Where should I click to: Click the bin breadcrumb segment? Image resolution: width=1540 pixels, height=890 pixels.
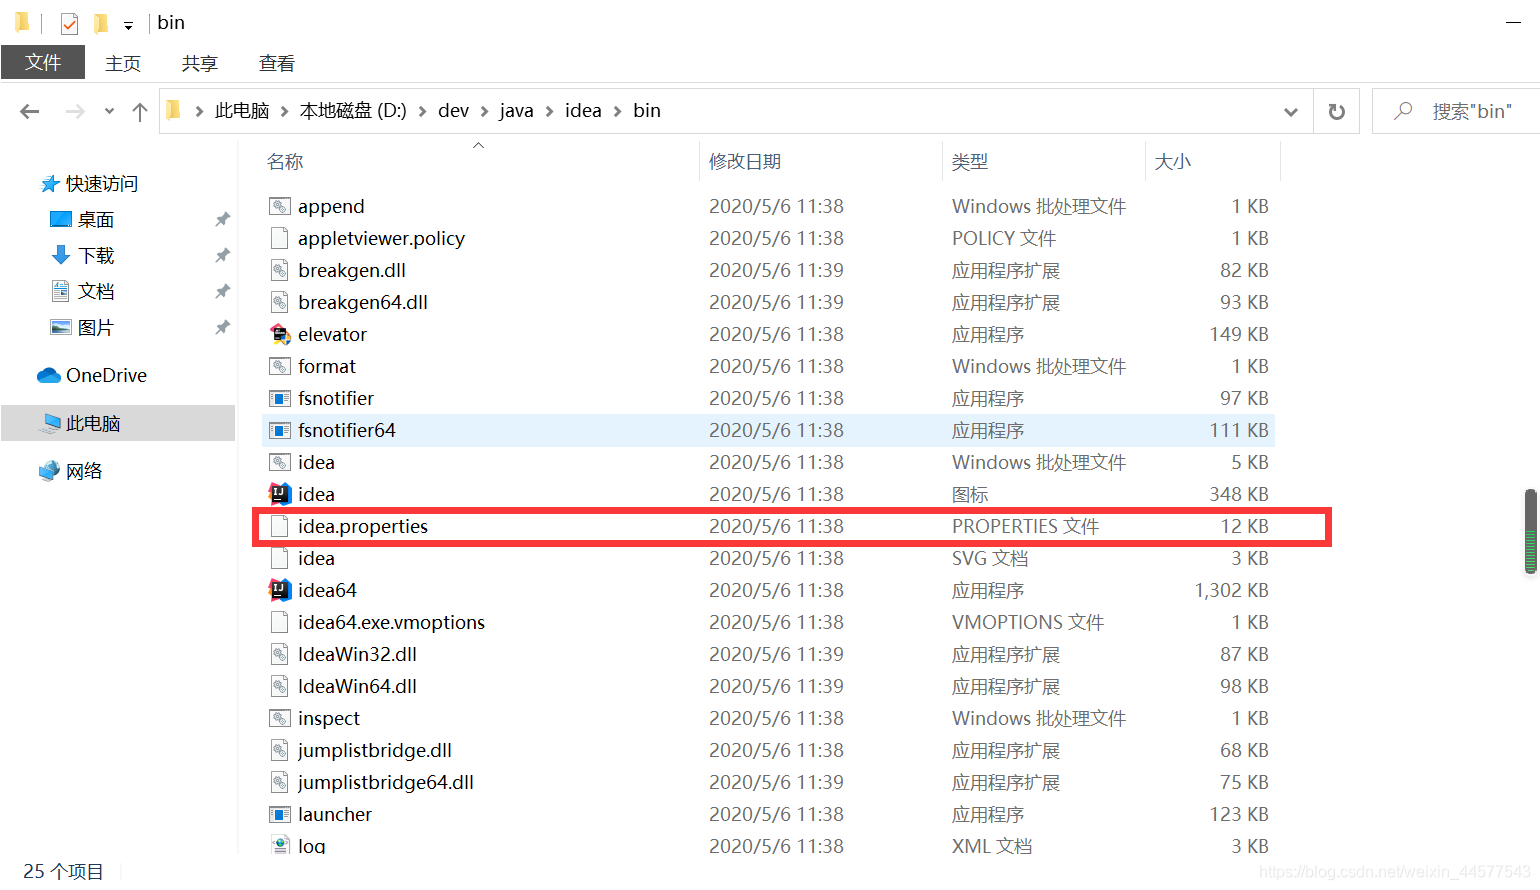(x=647, y=111)
